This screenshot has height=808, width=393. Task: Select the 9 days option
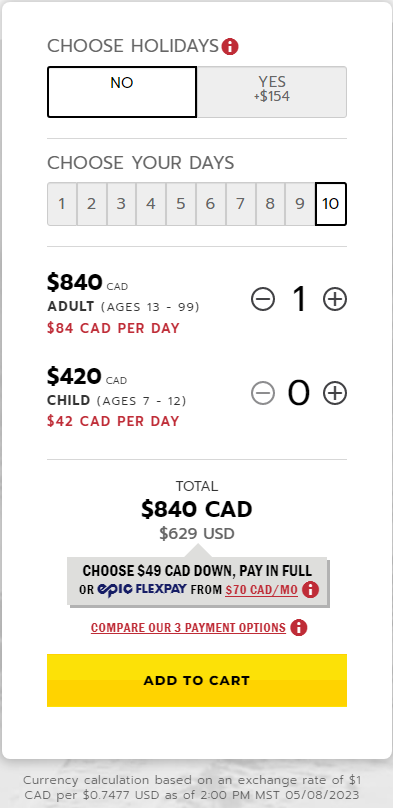[x=300, y=204]
